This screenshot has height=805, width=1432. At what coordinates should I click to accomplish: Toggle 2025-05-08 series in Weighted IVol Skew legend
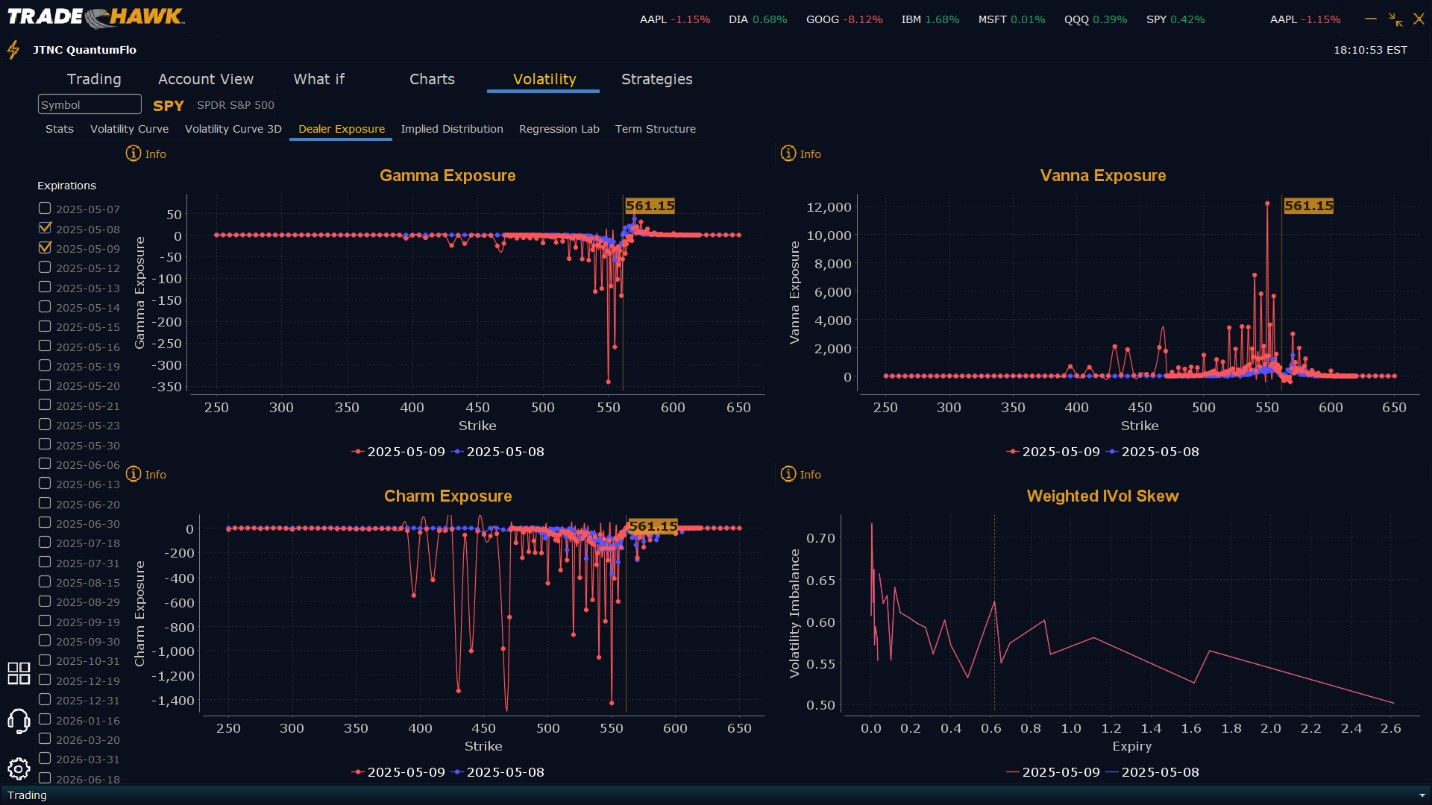coord(1153,771)
